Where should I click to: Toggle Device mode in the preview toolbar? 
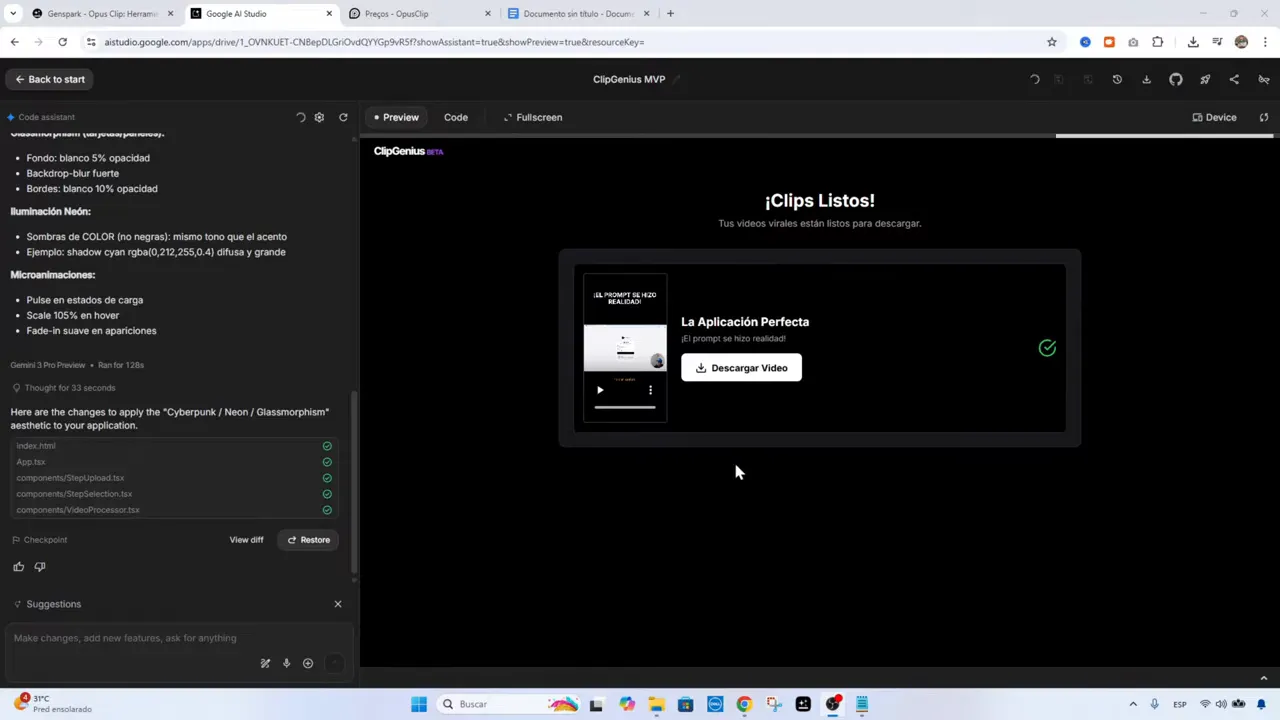coord(1213,117)
